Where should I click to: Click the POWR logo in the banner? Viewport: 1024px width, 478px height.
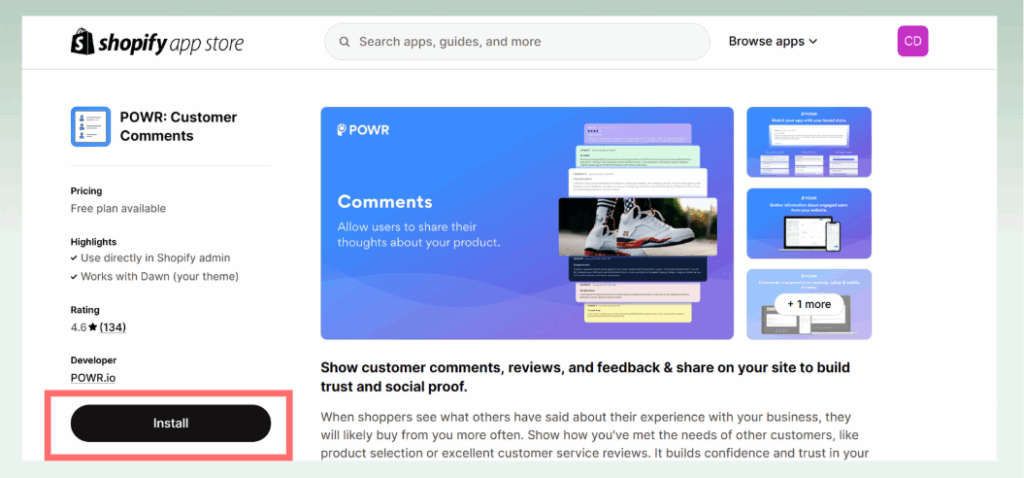coord(363,130)
